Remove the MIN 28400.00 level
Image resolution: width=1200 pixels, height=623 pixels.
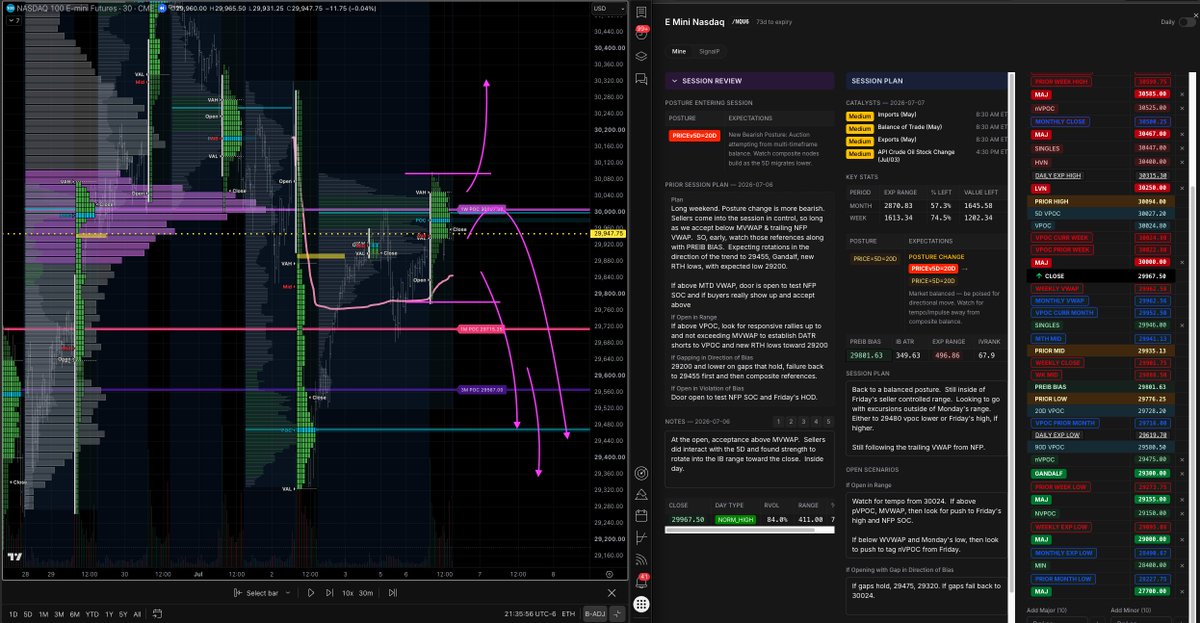[x=1183, y=565]
